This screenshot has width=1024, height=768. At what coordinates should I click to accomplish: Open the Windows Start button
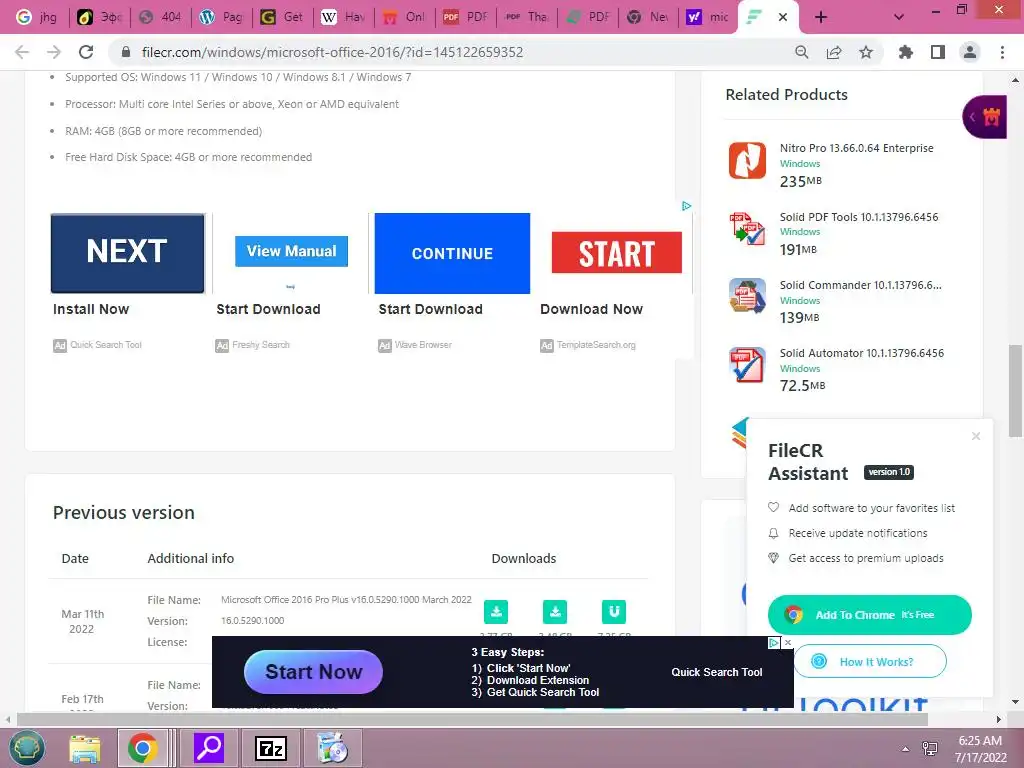(27, 748)
